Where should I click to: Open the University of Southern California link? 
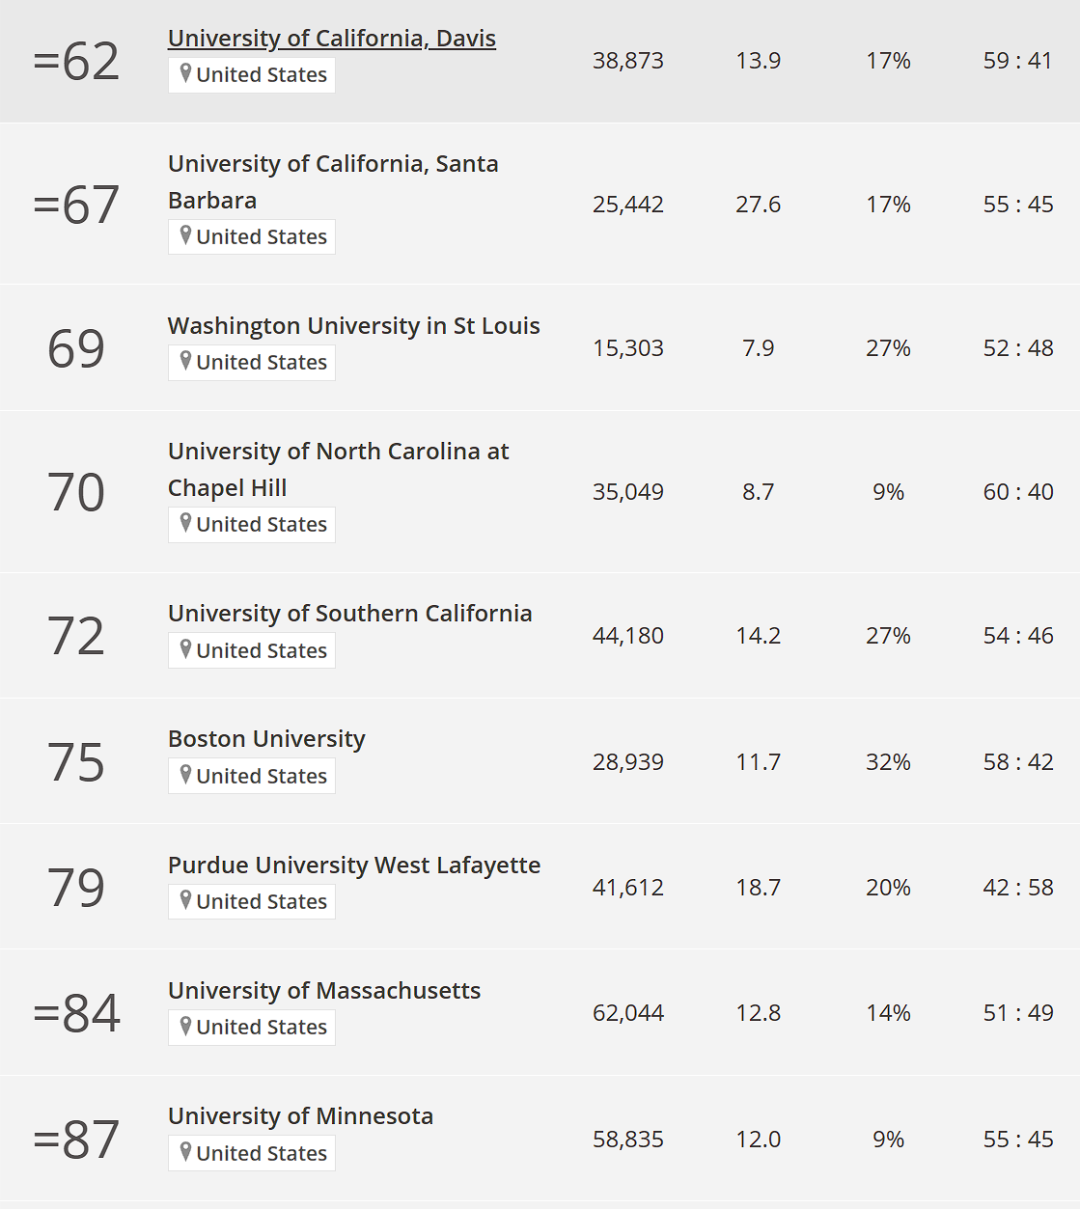click(350, 613)
